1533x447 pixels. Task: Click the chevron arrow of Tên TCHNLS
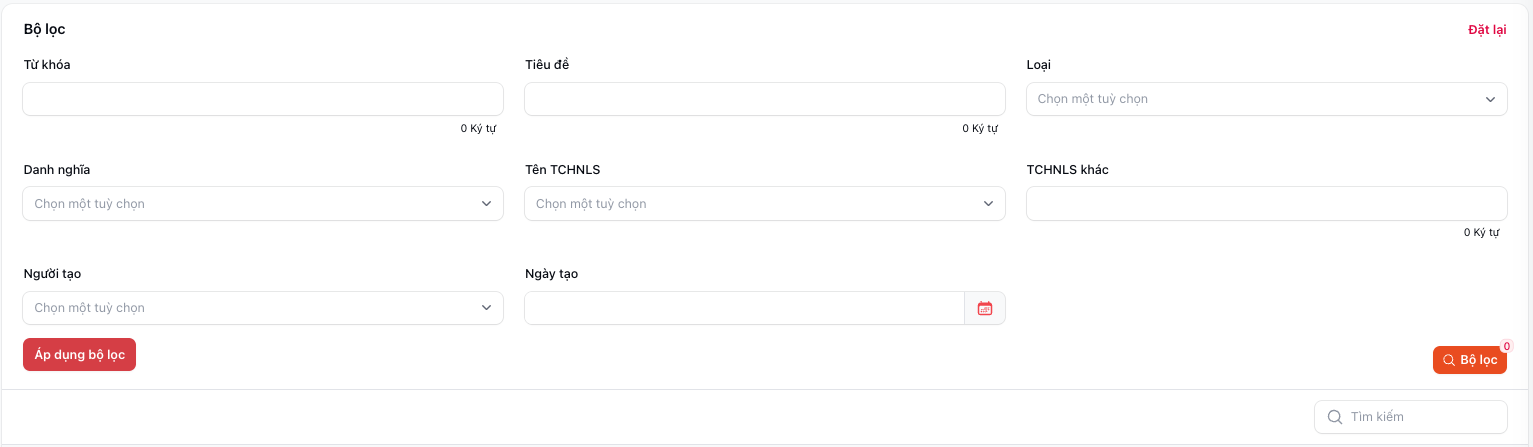point(988,204)
